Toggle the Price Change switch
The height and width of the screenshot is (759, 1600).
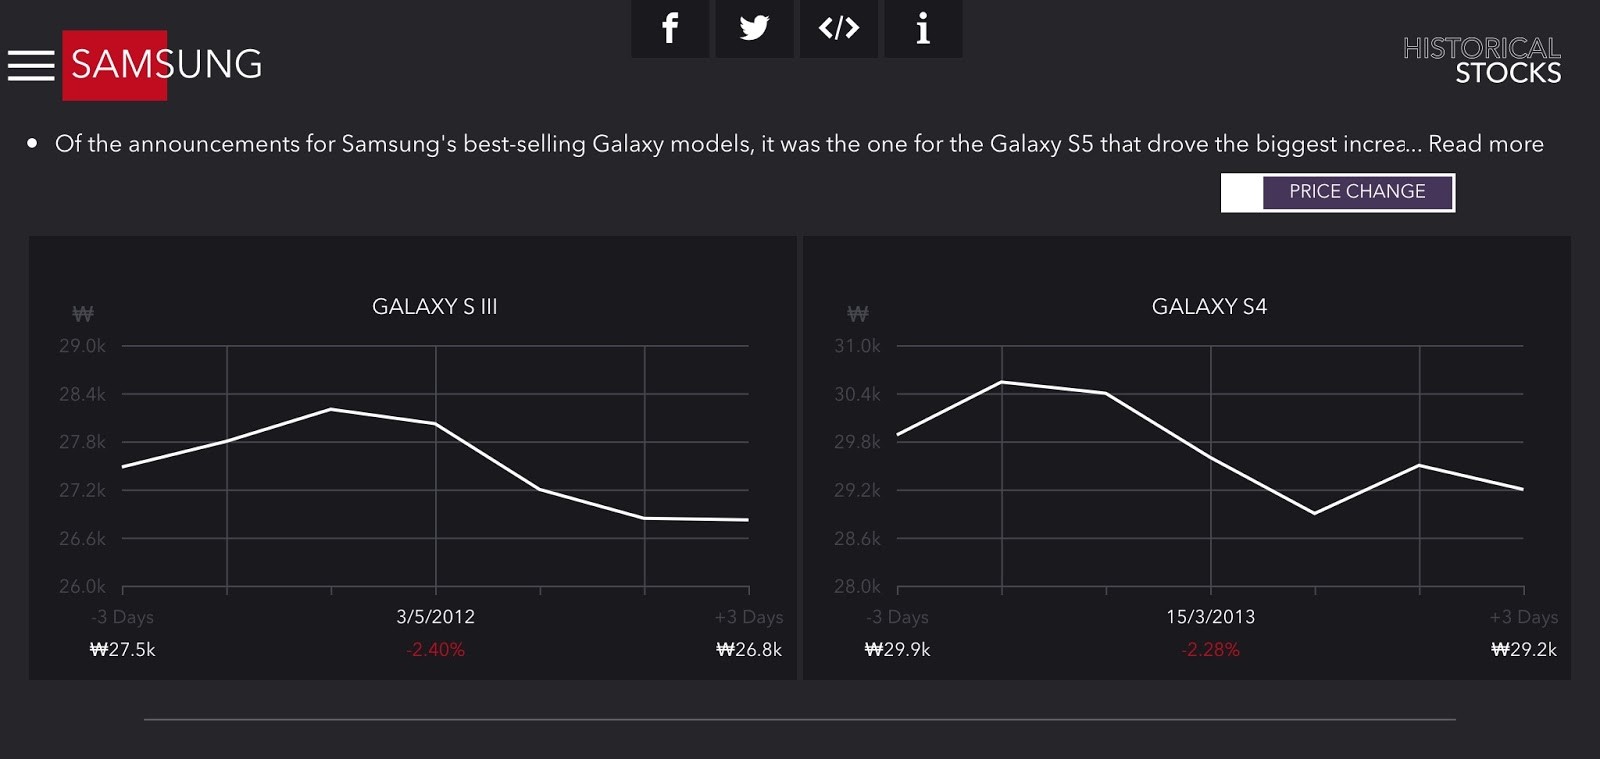(1338, 192)
